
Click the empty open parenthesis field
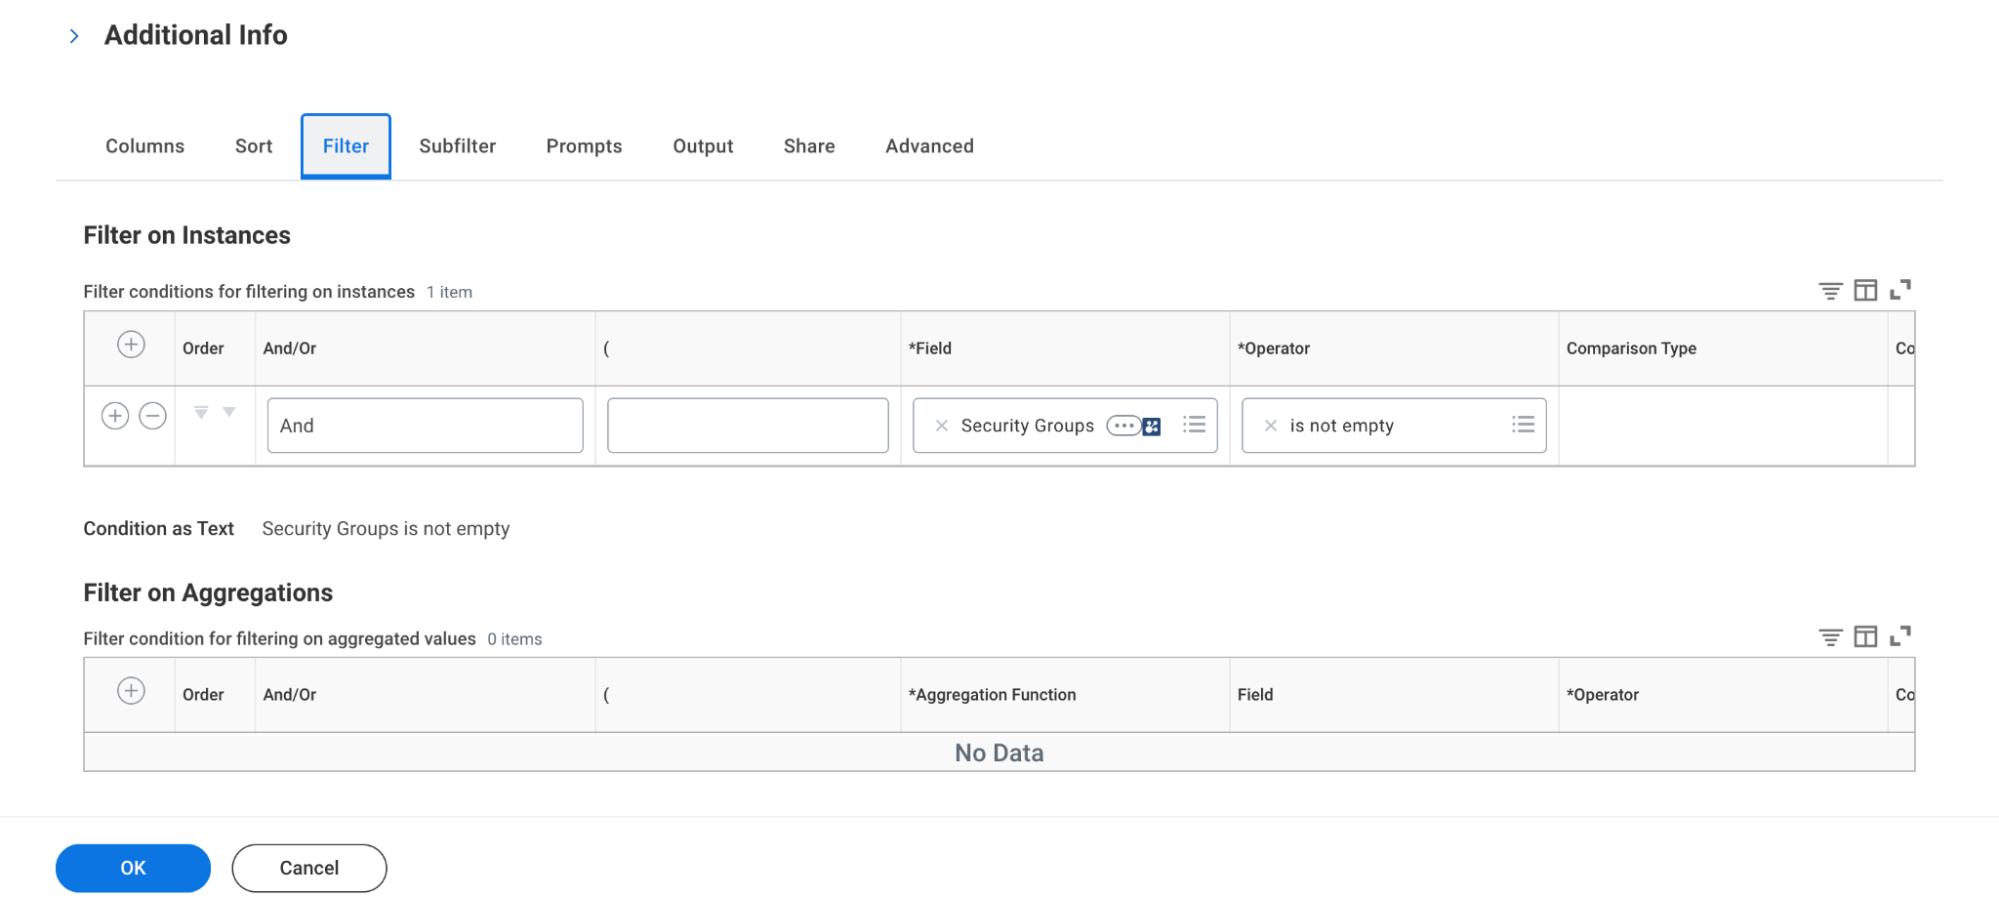tap(748, 426)
